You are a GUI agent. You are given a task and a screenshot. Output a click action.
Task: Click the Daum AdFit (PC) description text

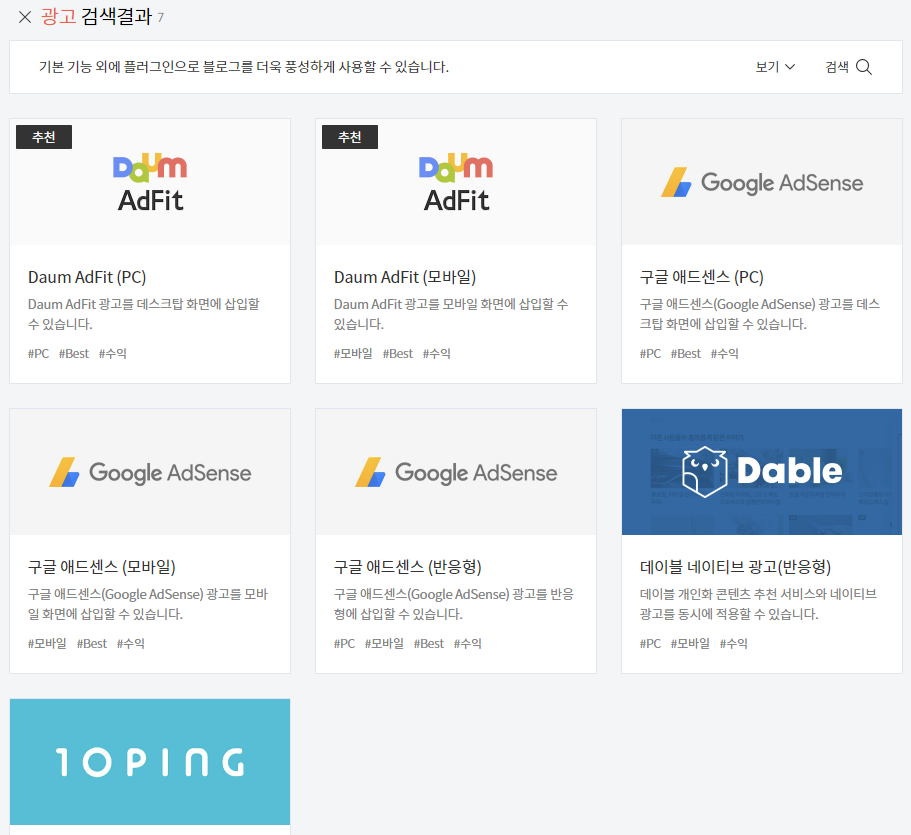[x=144, y=314]
